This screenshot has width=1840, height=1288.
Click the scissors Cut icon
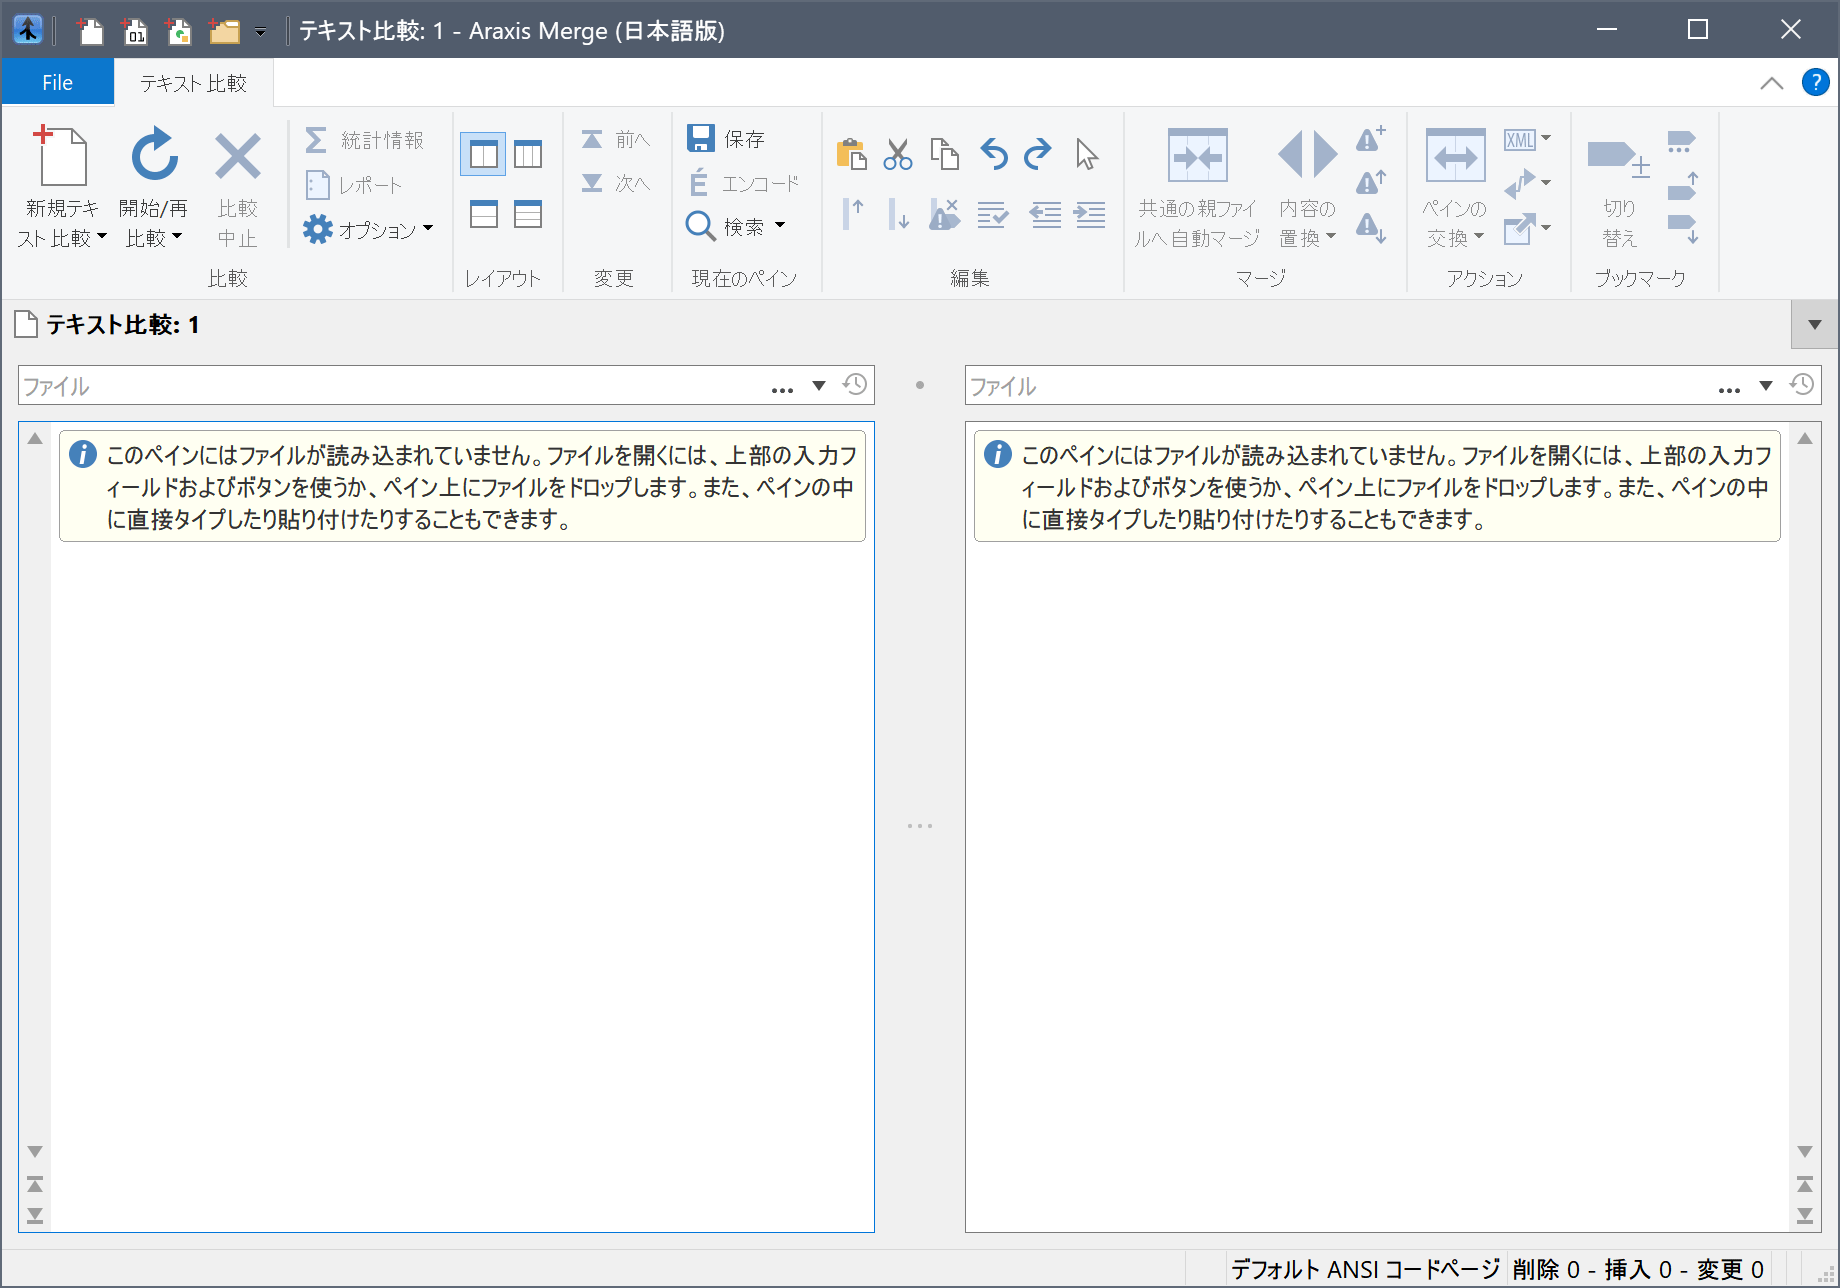[x=897, y=154]
